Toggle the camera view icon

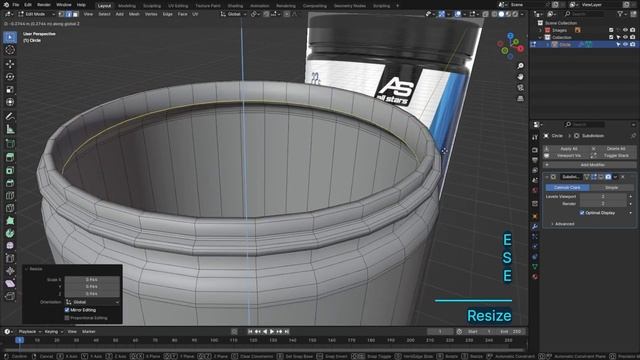(520, 88)
